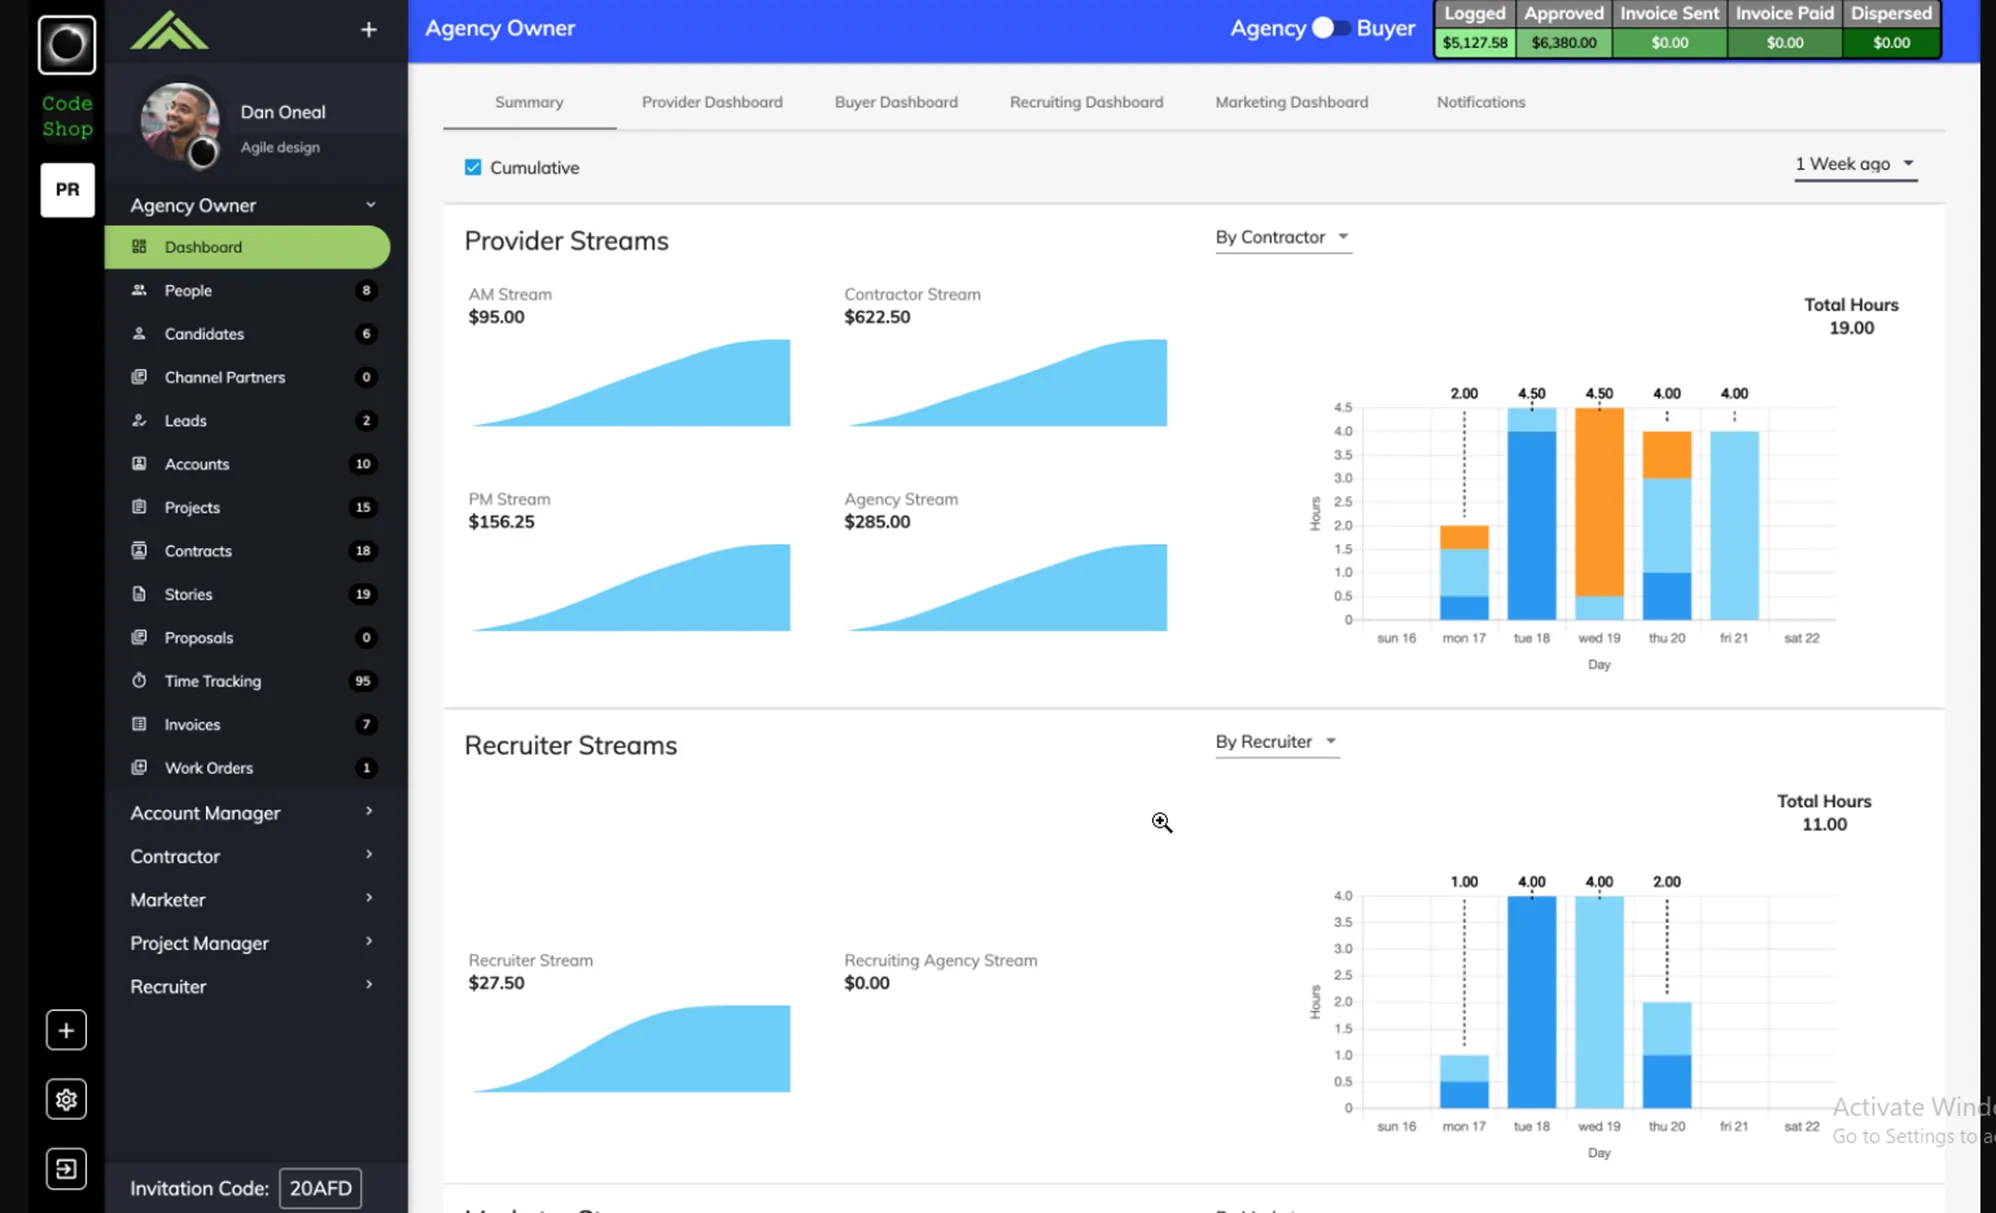Click the Projects count badge 15
1996x1213 pixels.
363,507
